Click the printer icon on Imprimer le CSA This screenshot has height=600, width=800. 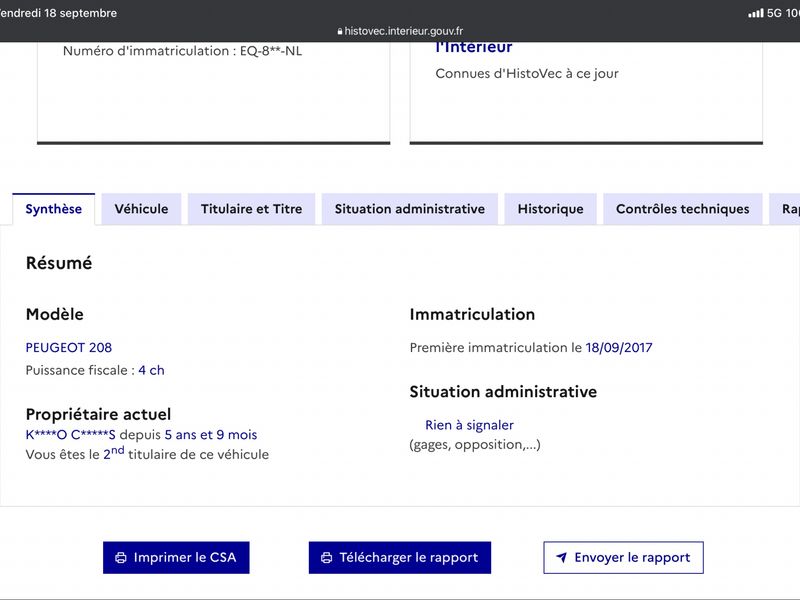coord(121,558)
